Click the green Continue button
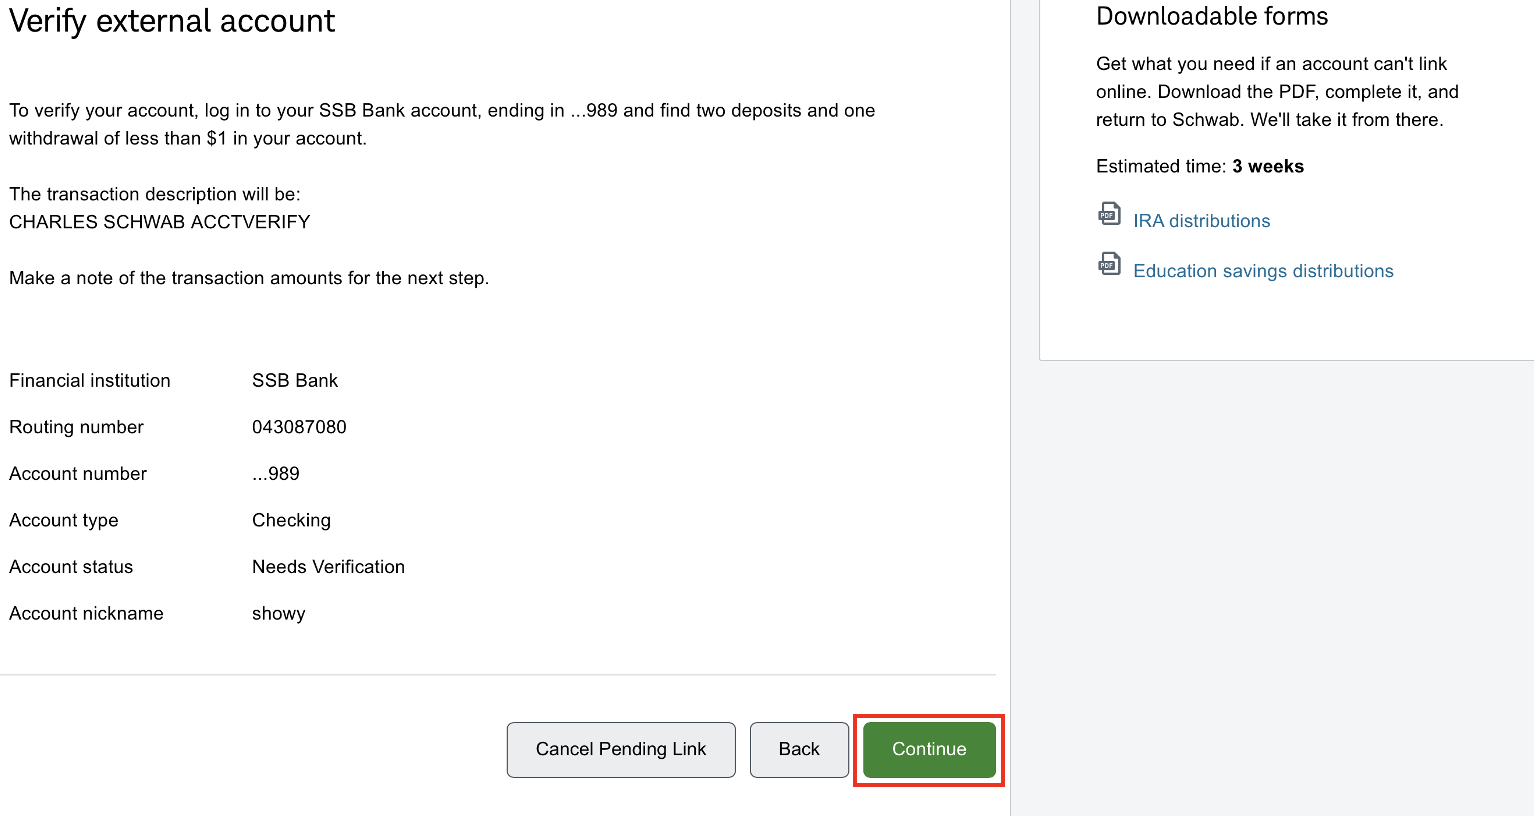The image size is (1534, 816). [x=929, y=749]
